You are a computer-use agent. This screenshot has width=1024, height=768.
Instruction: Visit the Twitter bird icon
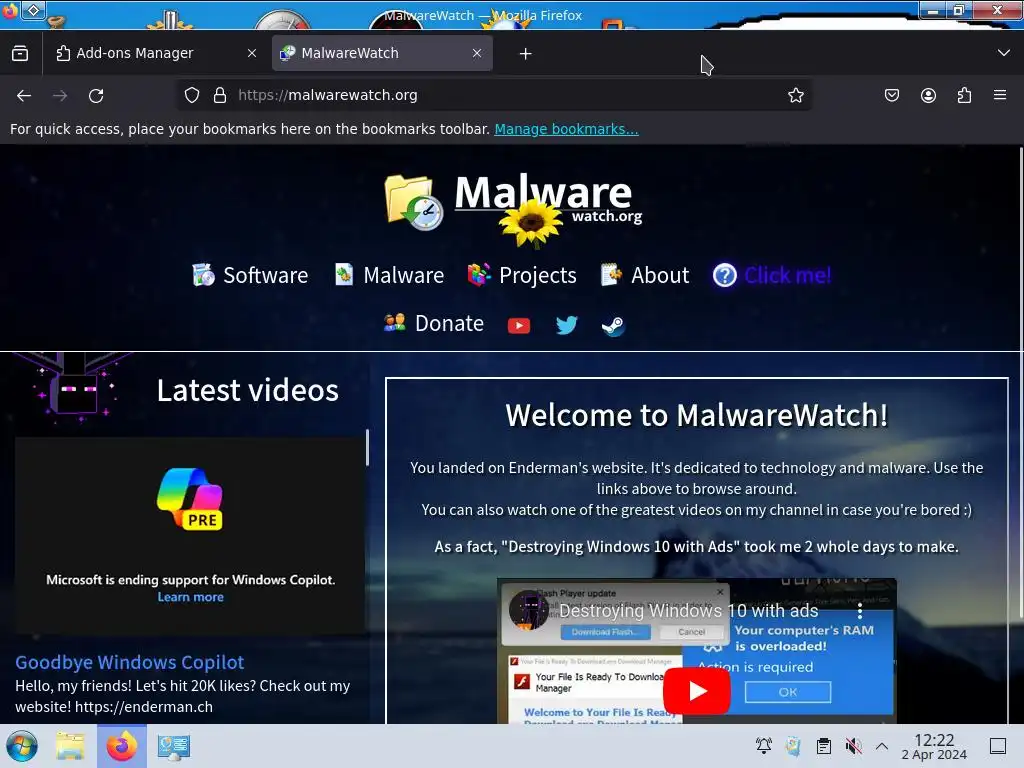tap(566, 325)
